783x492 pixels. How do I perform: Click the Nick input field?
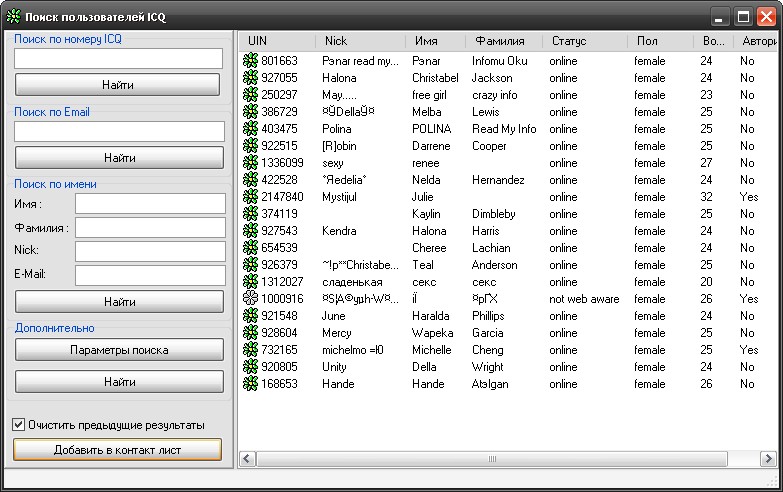point(150,251)
